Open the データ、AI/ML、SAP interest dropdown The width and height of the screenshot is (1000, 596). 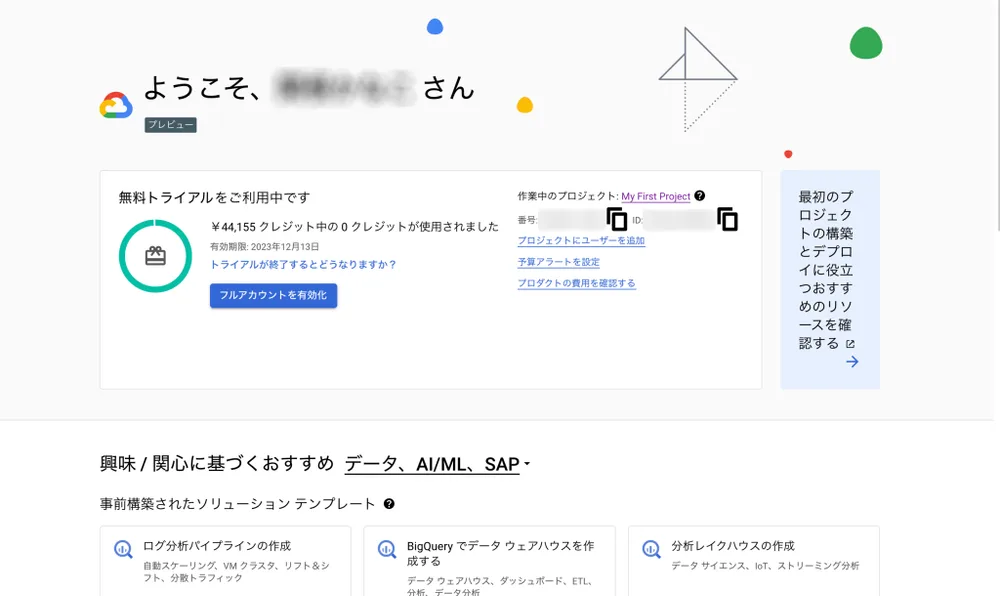pos(437,464)
